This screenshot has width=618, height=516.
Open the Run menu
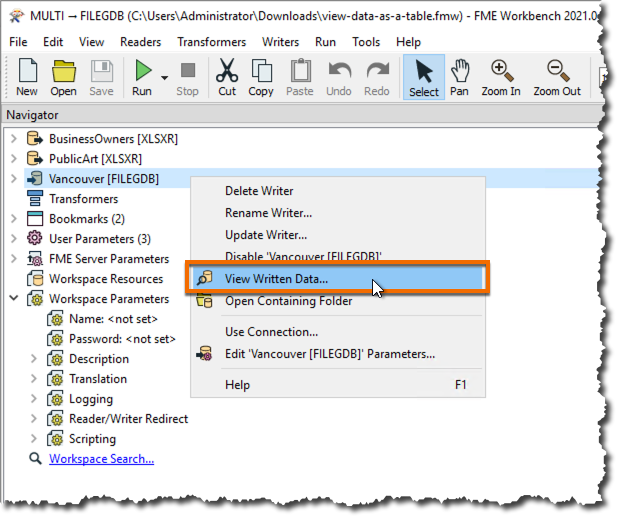(326, 42)
